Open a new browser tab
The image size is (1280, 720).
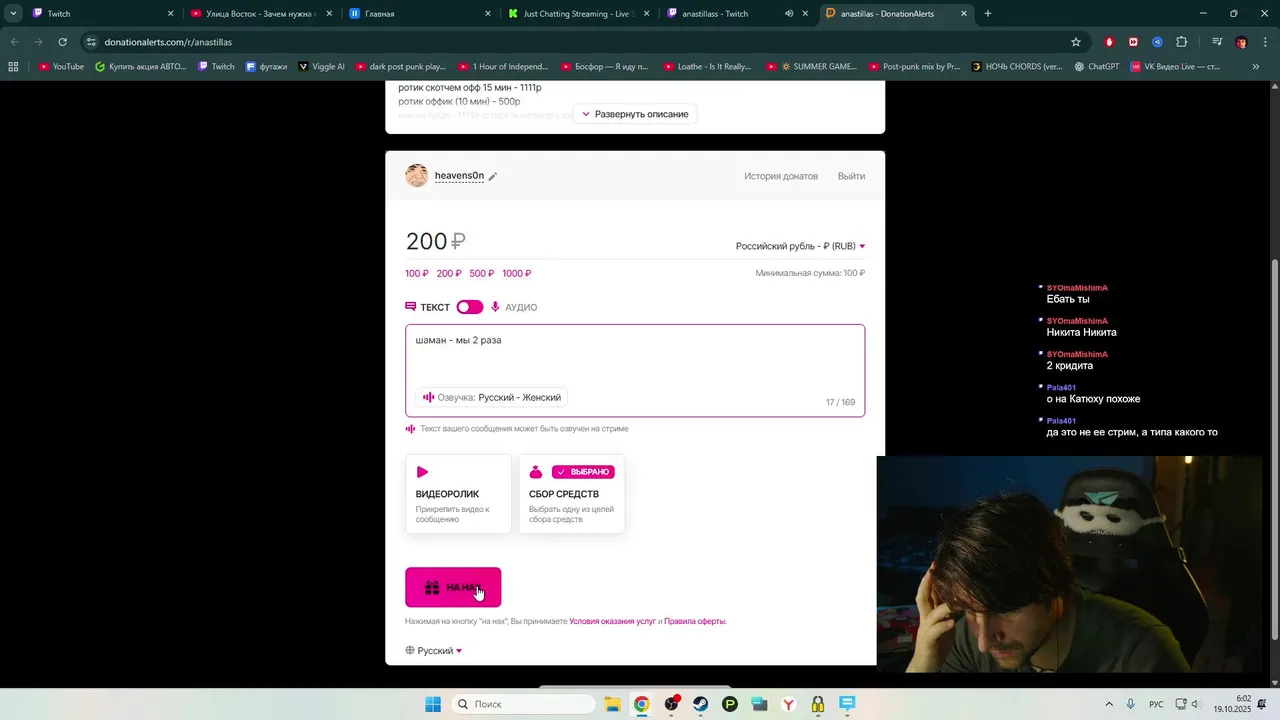(x=988, y=14)
